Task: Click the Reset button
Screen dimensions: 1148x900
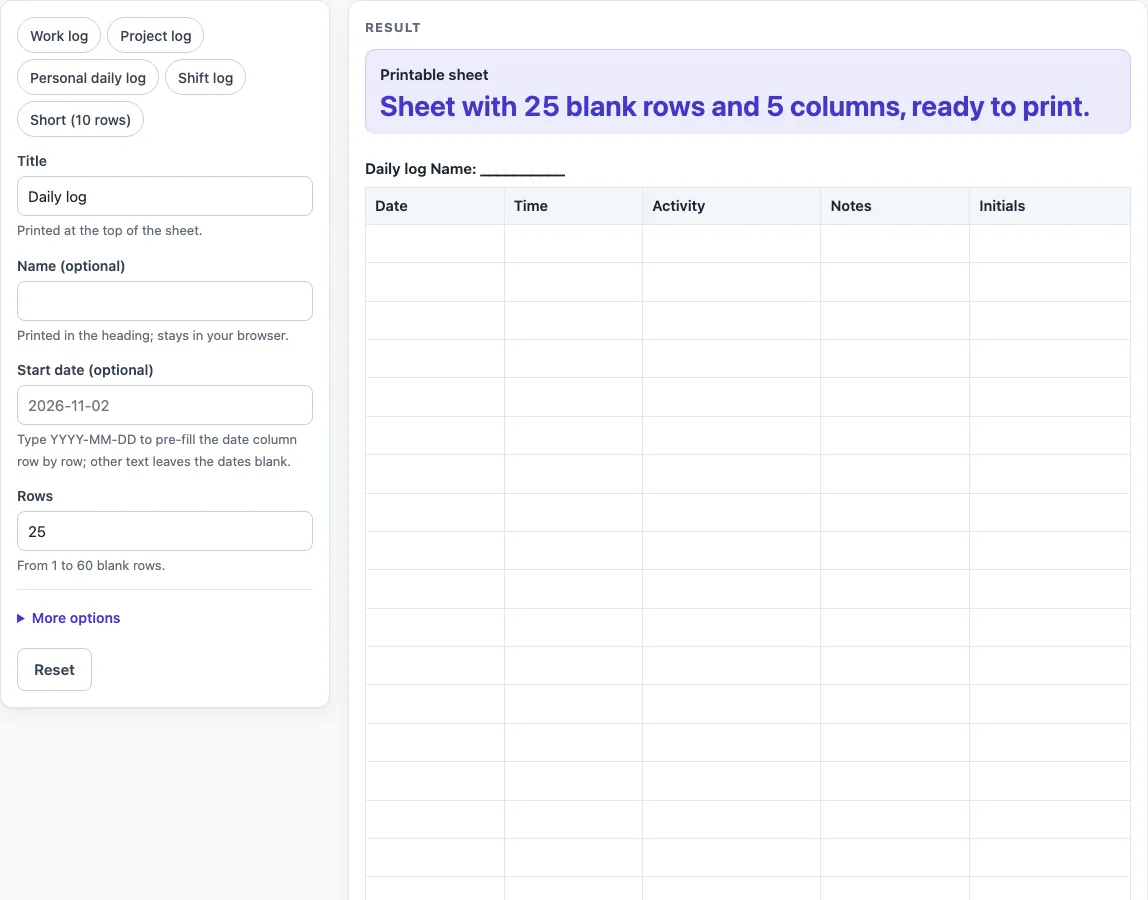Action: click(x=54, y=669)
